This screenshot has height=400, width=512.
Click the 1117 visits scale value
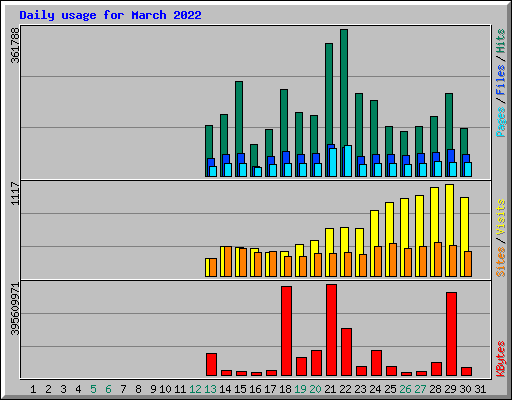tap(15, 194)
